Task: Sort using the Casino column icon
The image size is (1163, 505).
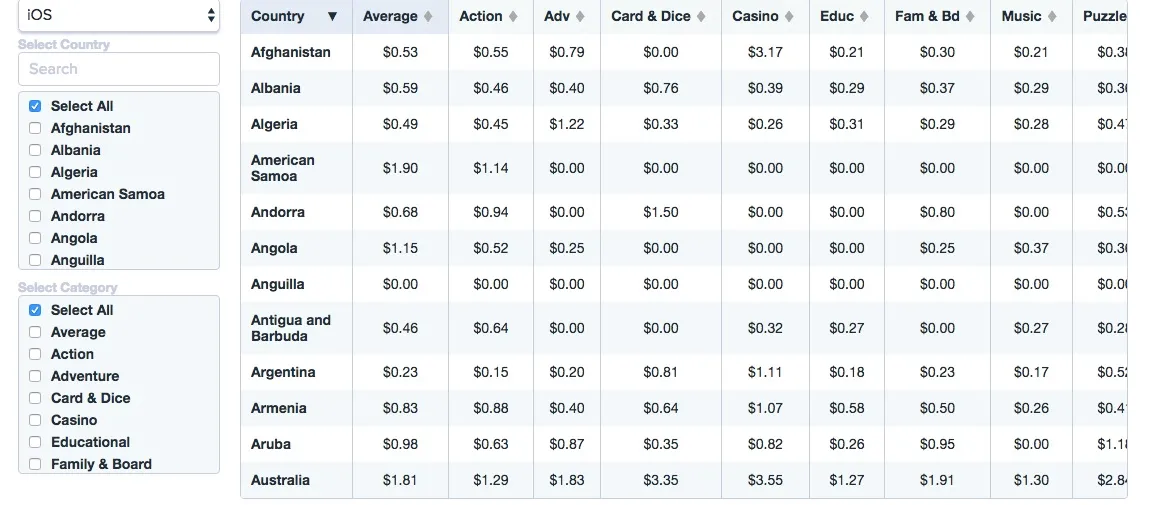Action: click(x=789, y=17)
